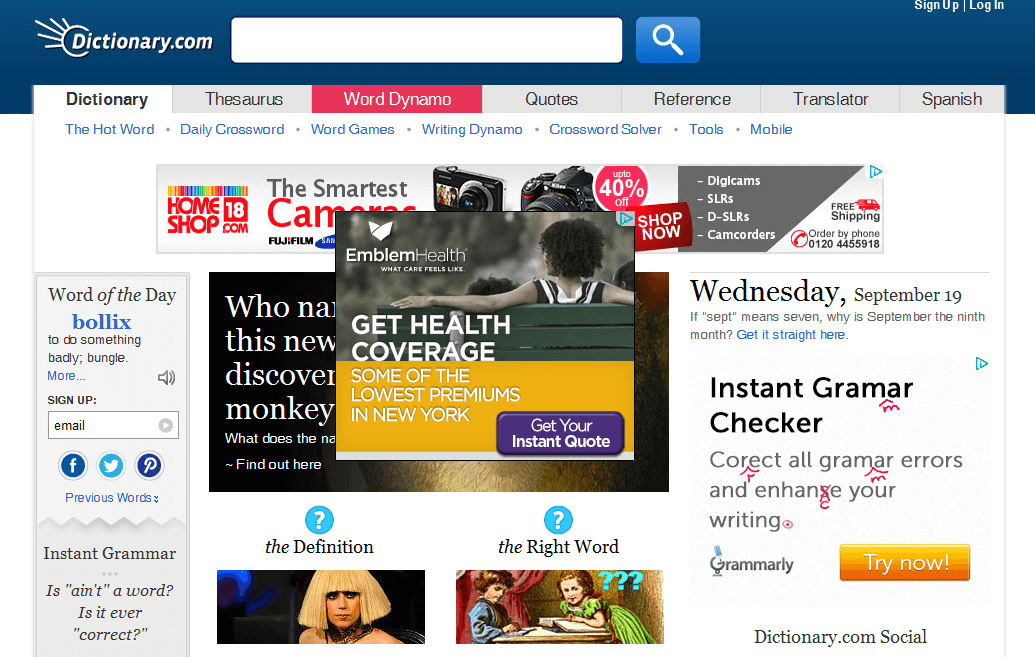The height and width of the screenshot is (657, 1035).
Task: Open the Twitter share icon
Action: pyautogui.click(x=111, y=466)
